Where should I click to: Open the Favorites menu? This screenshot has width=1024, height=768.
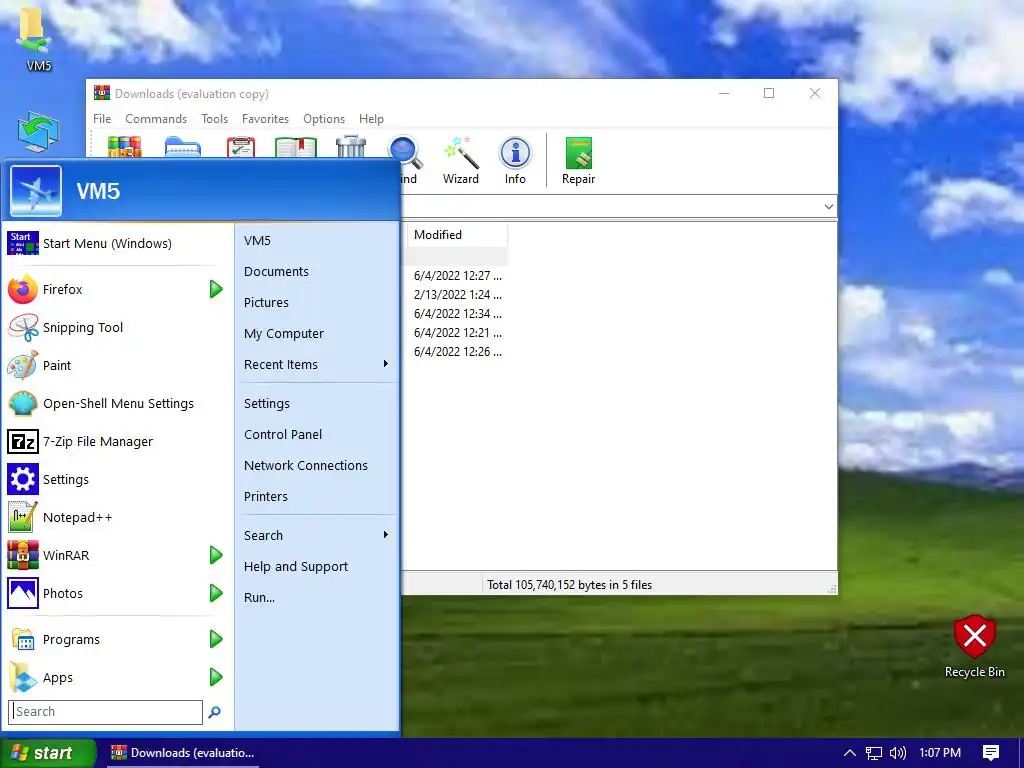tap(265, 119)
